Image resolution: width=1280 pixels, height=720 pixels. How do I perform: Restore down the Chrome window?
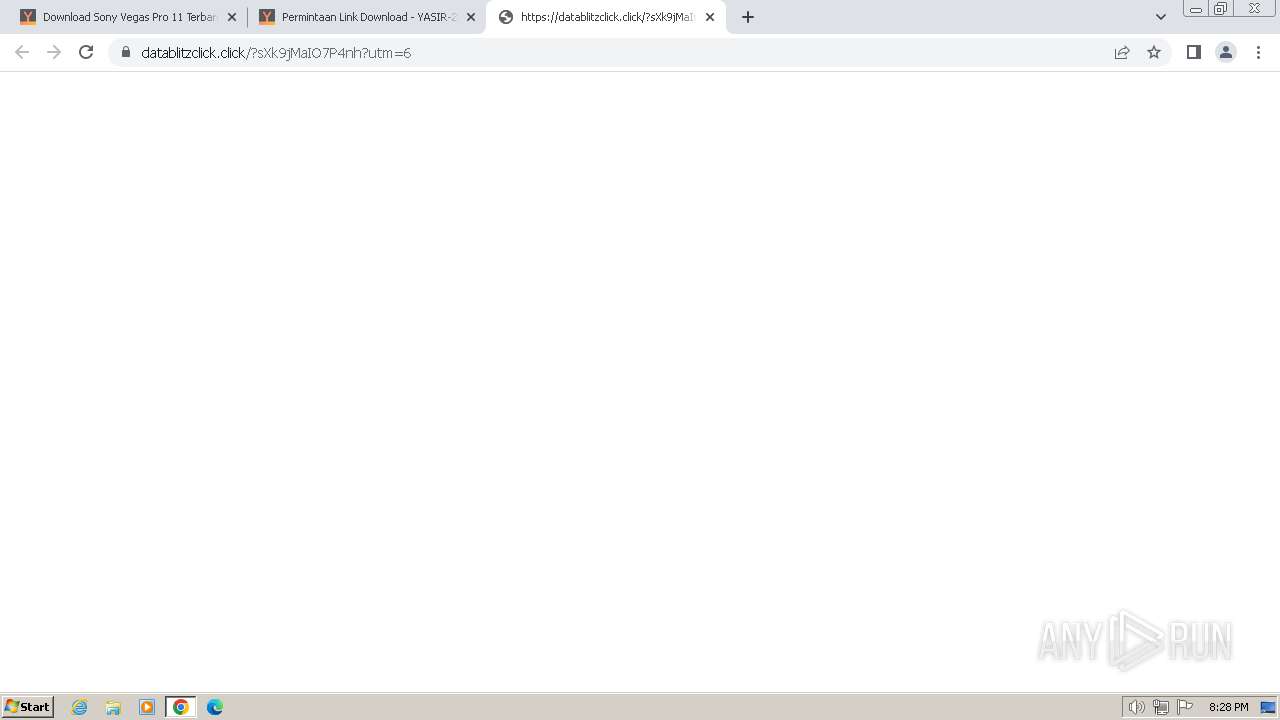click(1221, 8)
